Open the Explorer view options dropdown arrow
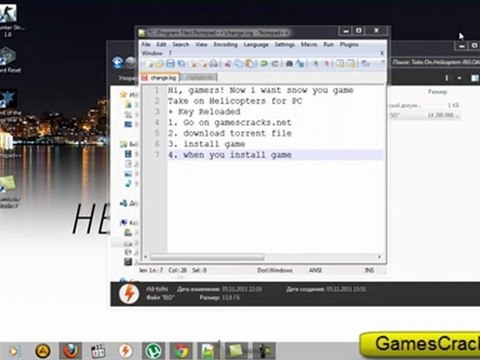Image resolution: width=480 pixels, height=360 pixels. [459, 78]
